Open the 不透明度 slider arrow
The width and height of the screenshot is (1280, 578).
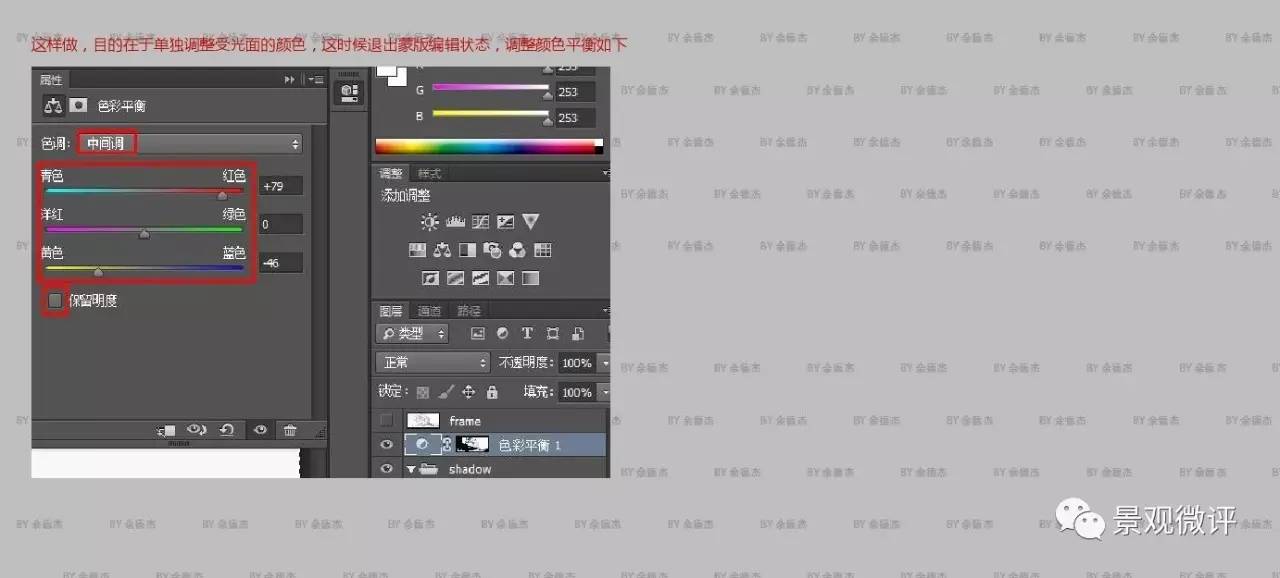pos(603,362)
